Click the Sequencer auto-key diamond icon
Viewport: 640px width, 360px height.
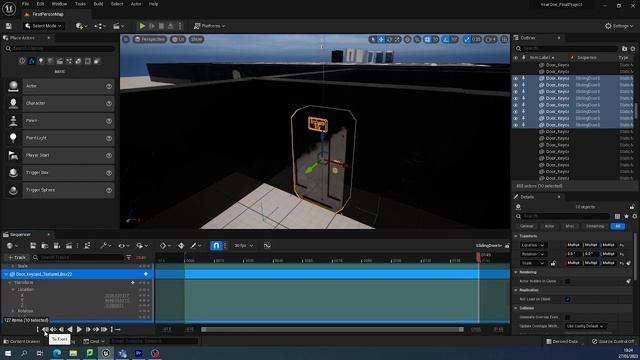pos(181,245)
